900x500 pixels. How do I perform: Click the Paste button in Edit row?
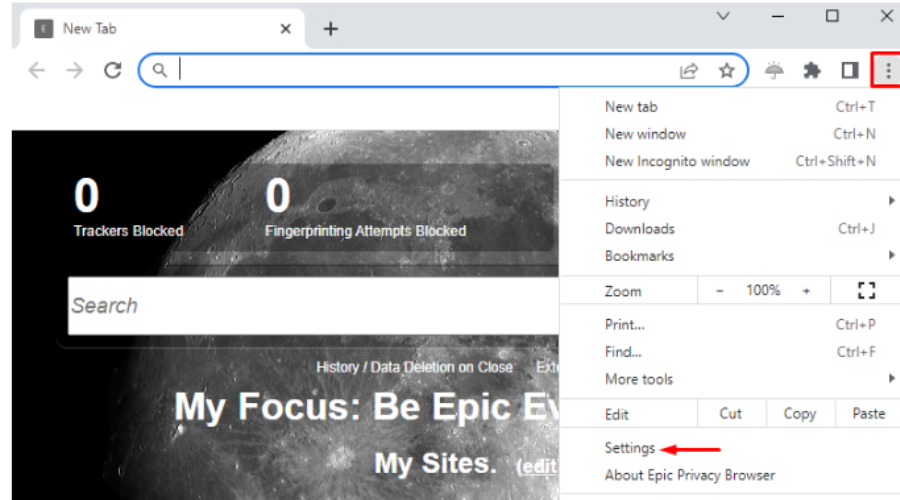(x=868, y=413)
